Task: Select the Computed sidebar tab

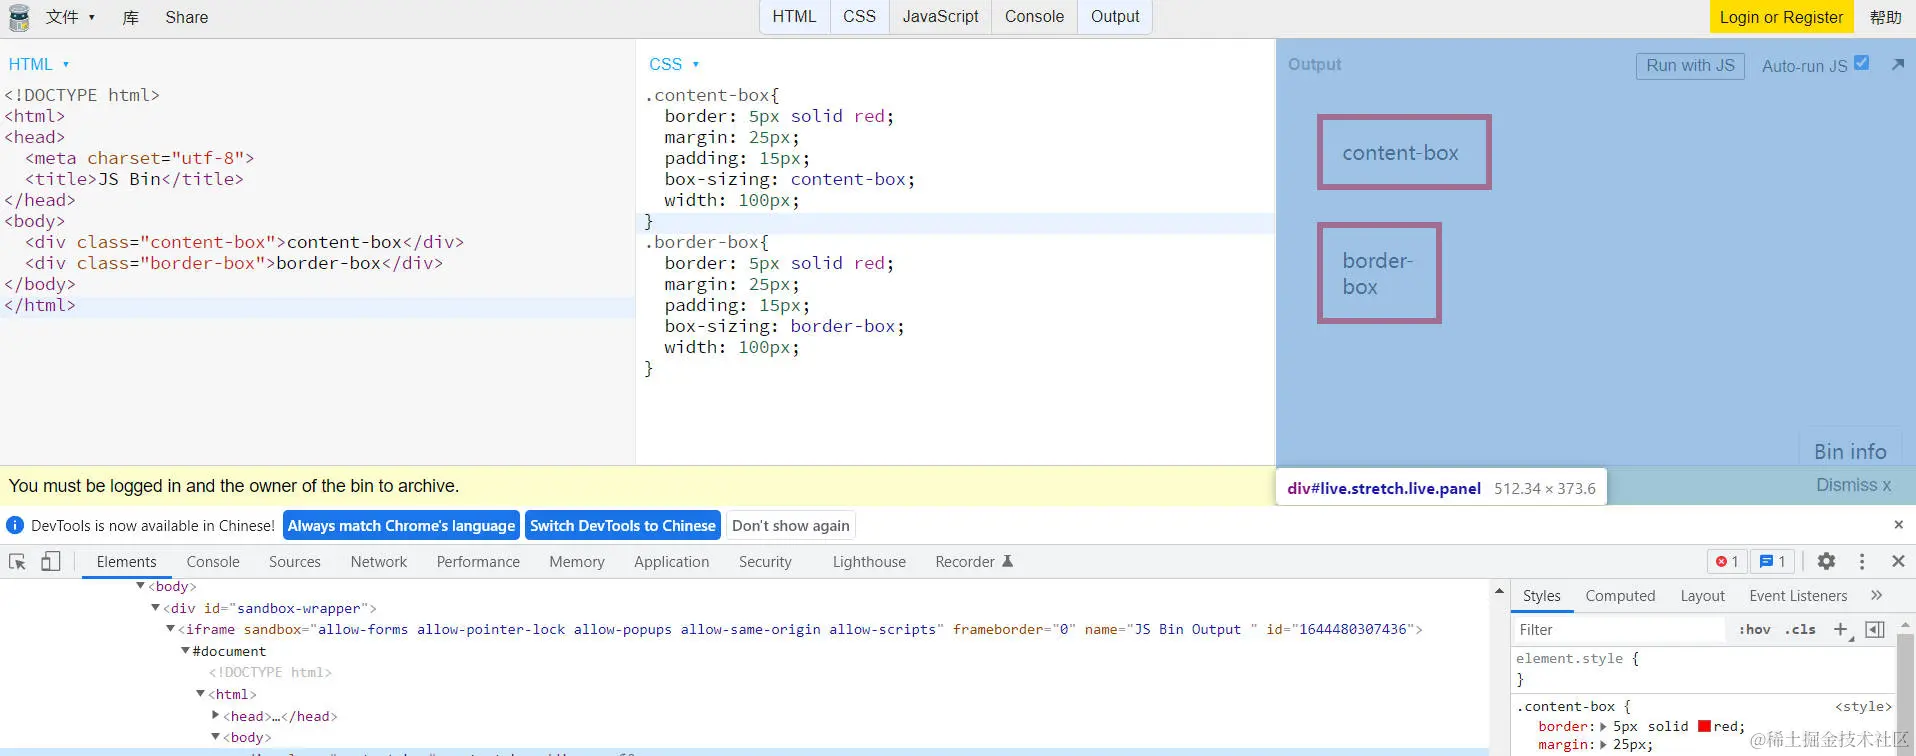Action: tap(1620, 596)
